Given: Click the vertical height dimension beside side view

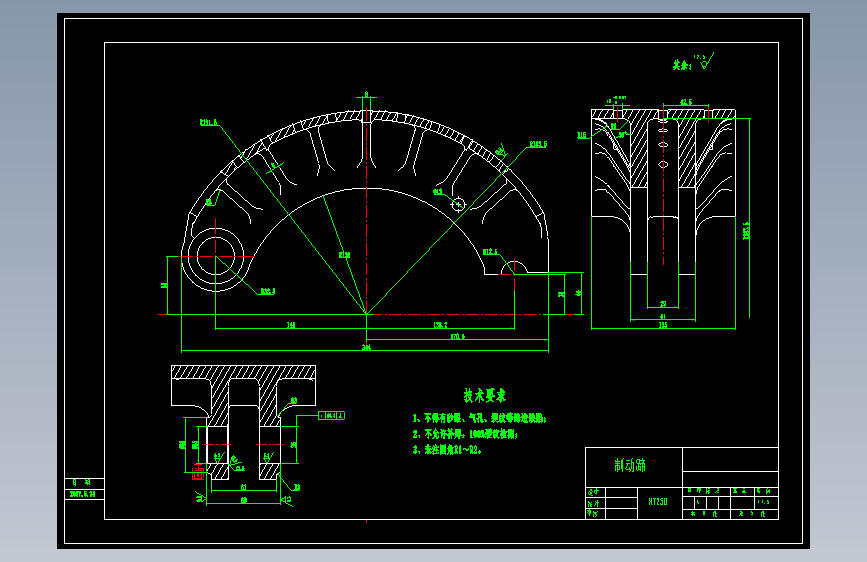Looking at the screenshot, I should point(746,231).
